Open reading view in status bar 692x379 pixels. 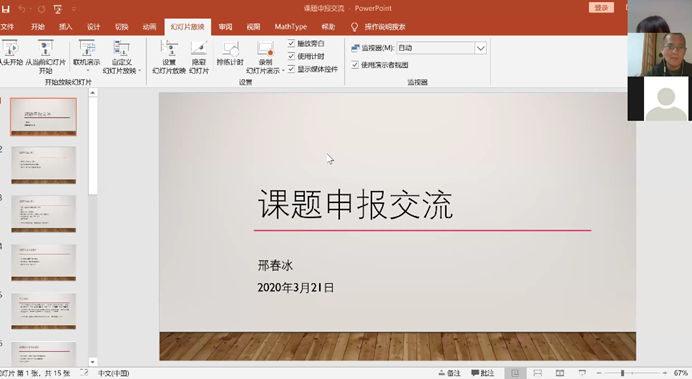[560, 373]
